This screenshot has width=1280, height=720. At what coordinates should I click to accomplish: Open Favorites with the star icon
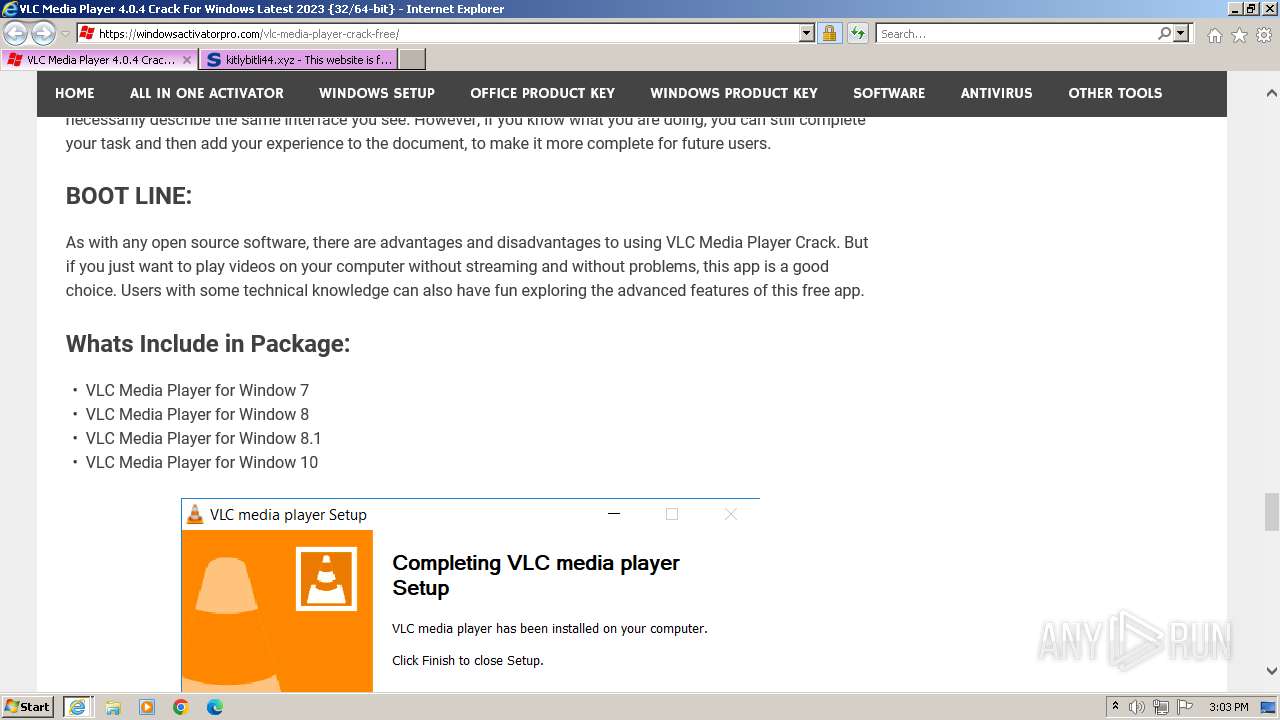pos(1239,35)
